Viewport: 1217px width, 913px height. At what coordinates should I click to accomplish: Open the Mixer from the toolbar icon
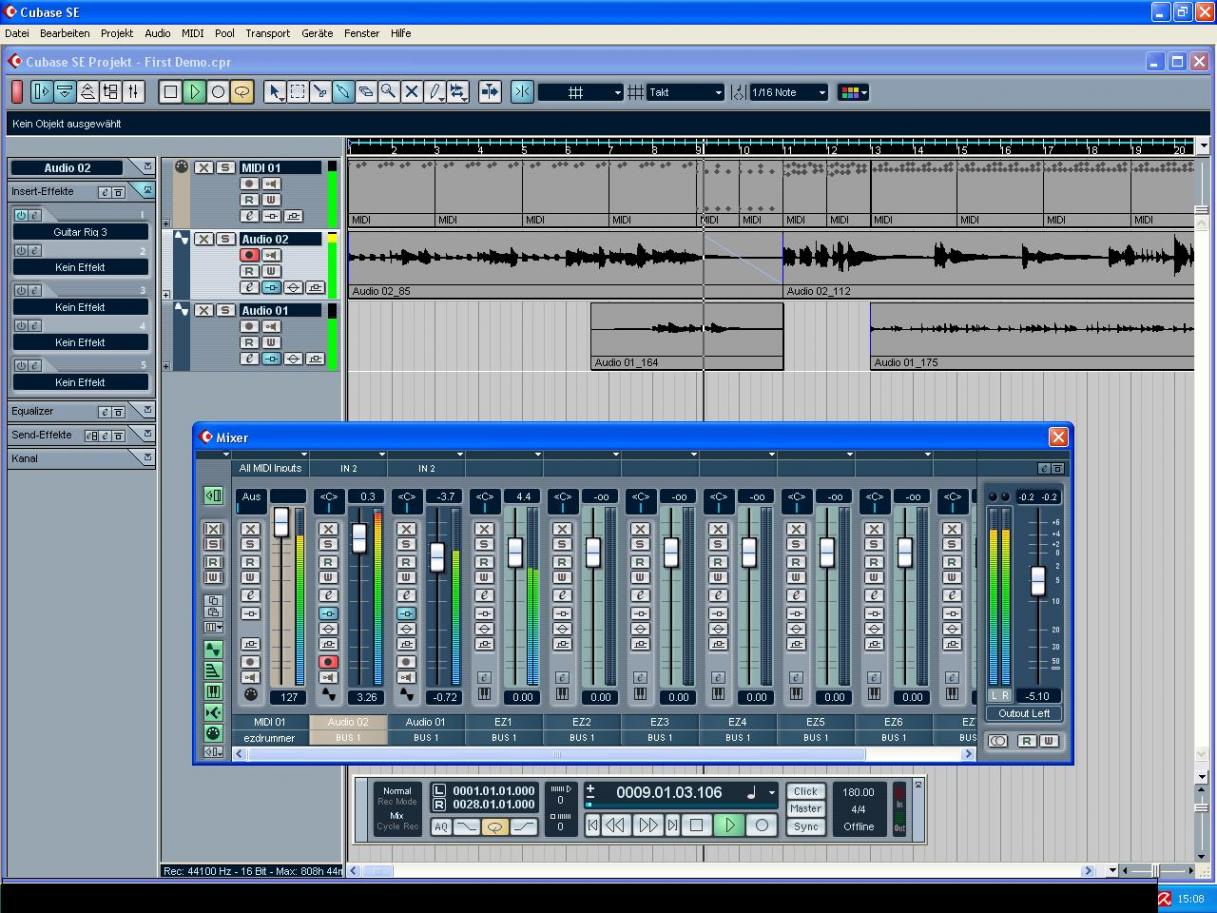(134, 92)
